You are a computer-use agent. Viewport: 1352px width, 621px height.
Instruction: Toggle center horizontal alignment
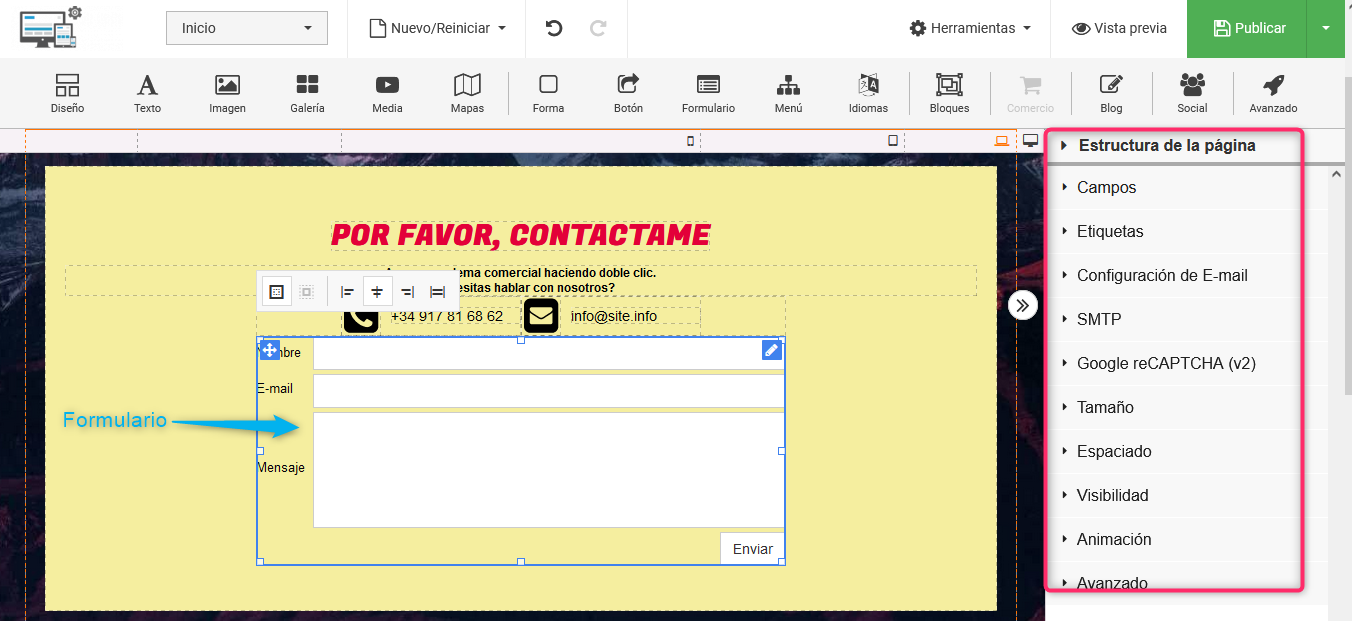click(x=377, y=292)
